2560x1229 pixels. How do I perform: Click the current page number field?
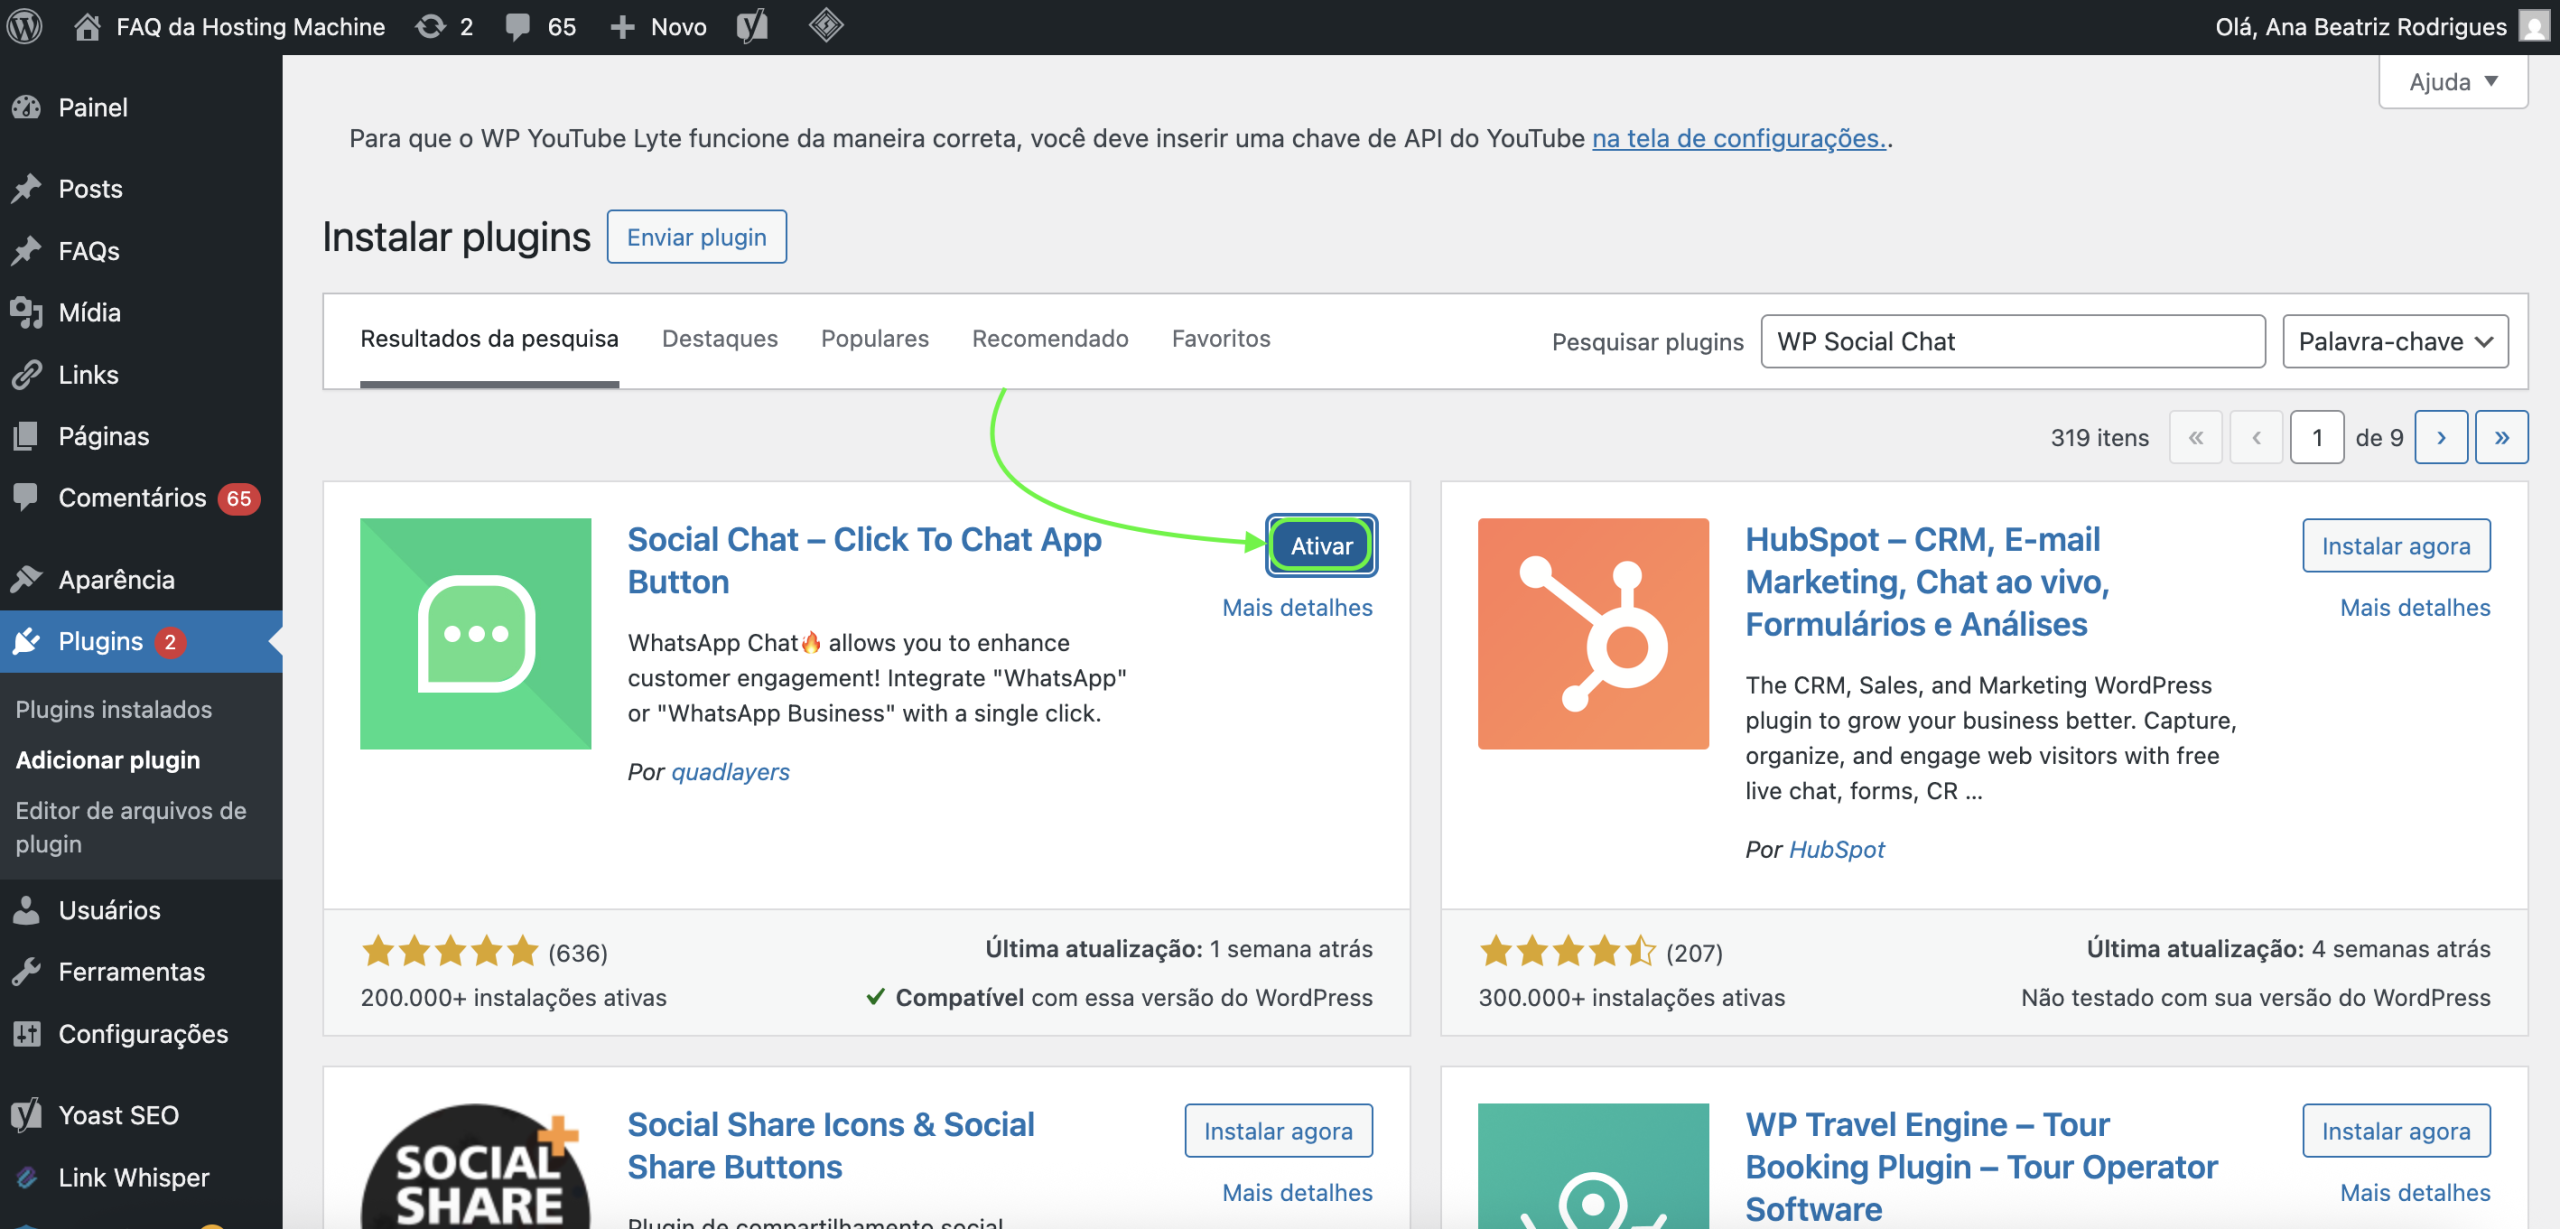click(x=2317, y=437)
